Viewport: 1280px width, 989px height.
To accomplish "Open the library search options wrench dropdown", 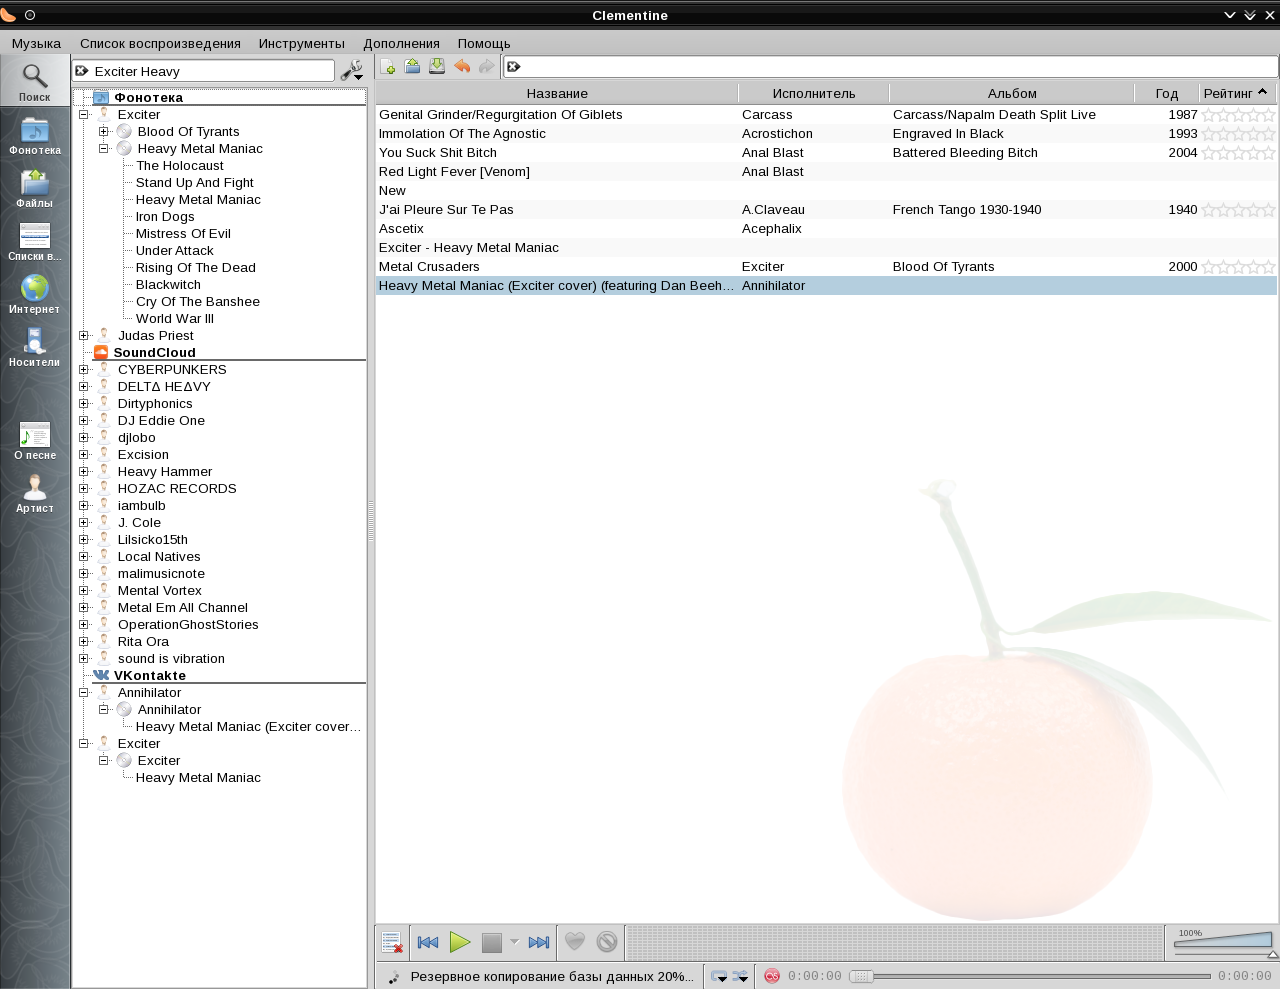I will click(351, 71).
